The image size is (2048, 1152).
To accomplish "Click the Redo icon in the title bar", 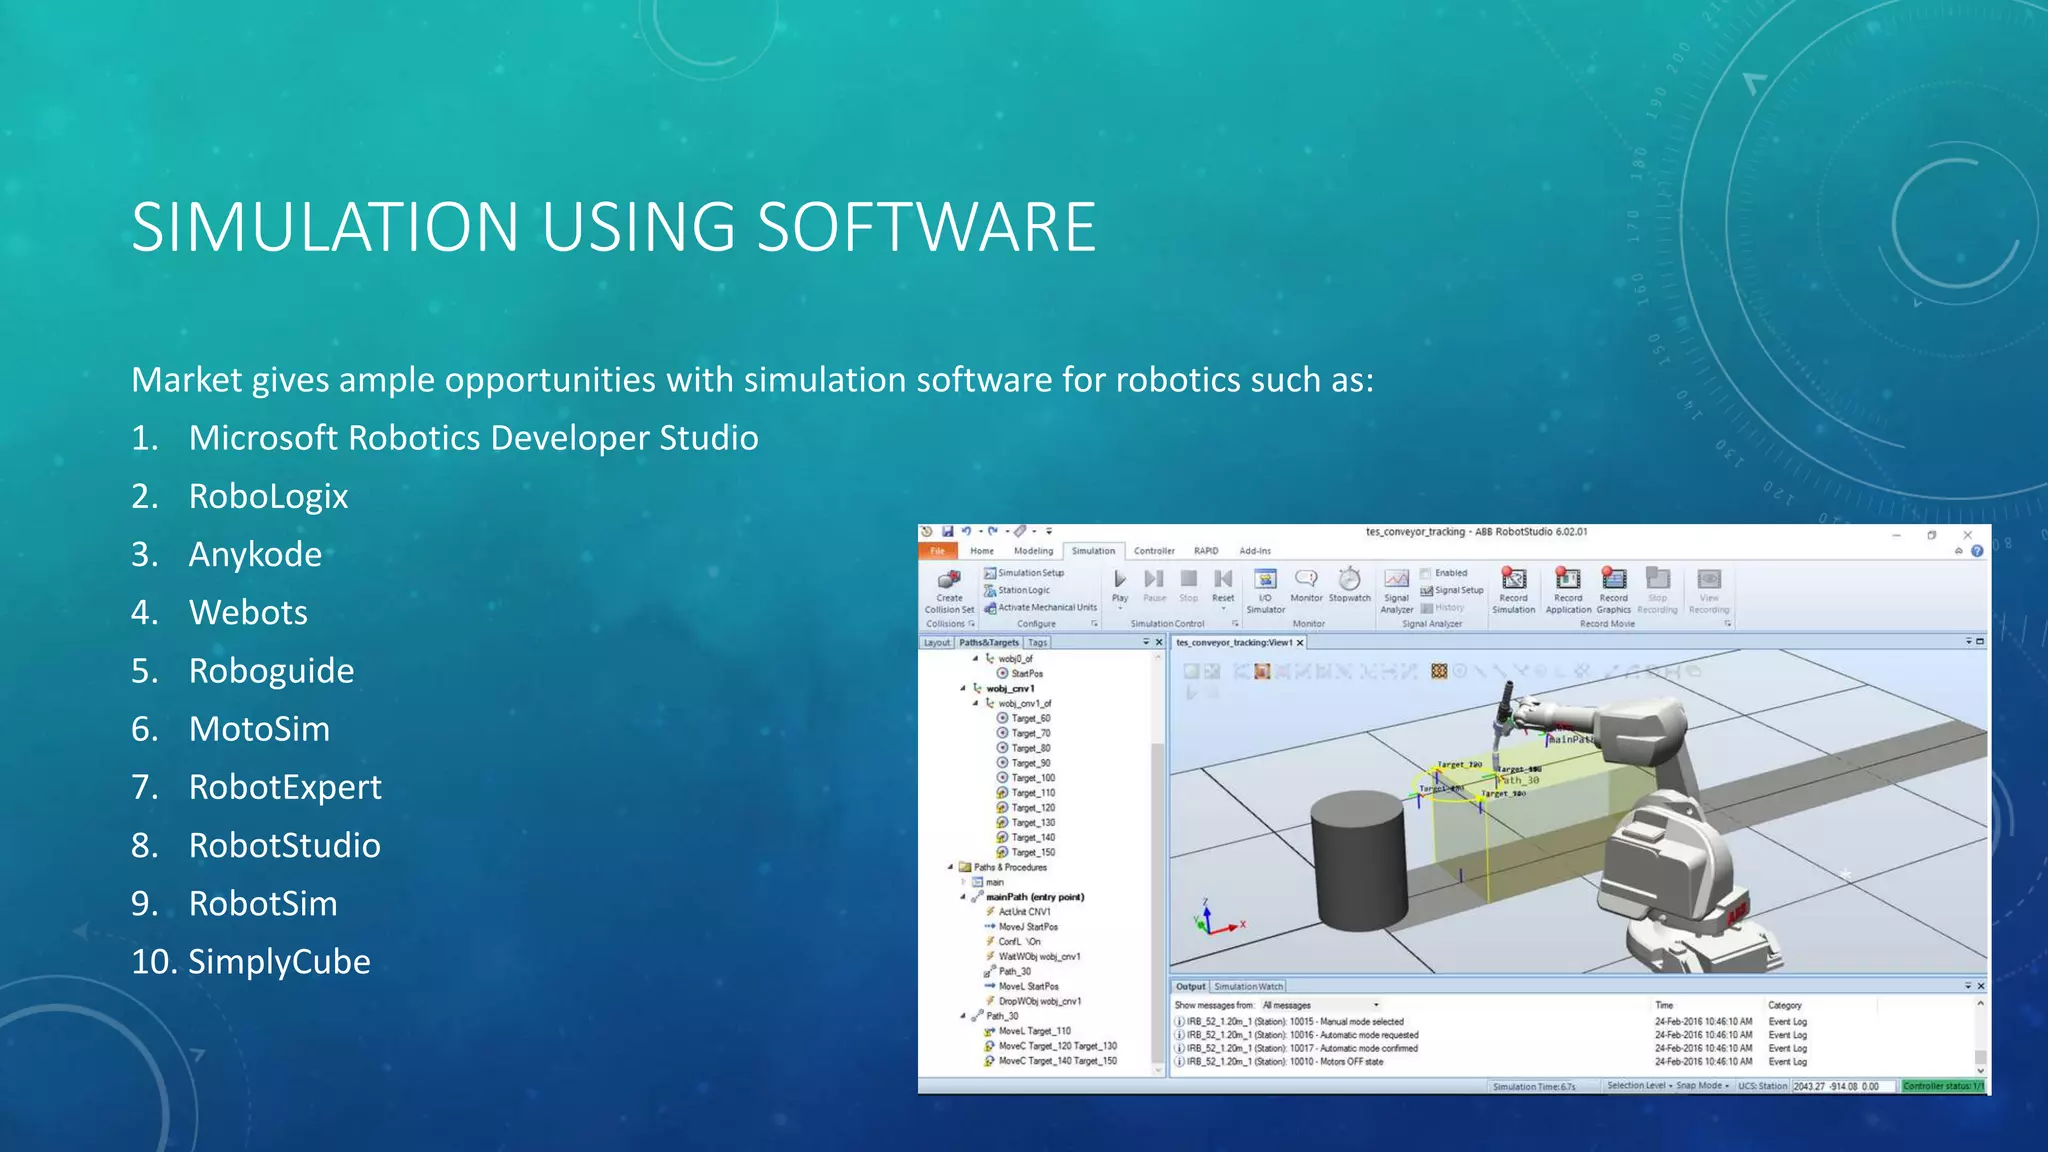I will pos(993,532).
